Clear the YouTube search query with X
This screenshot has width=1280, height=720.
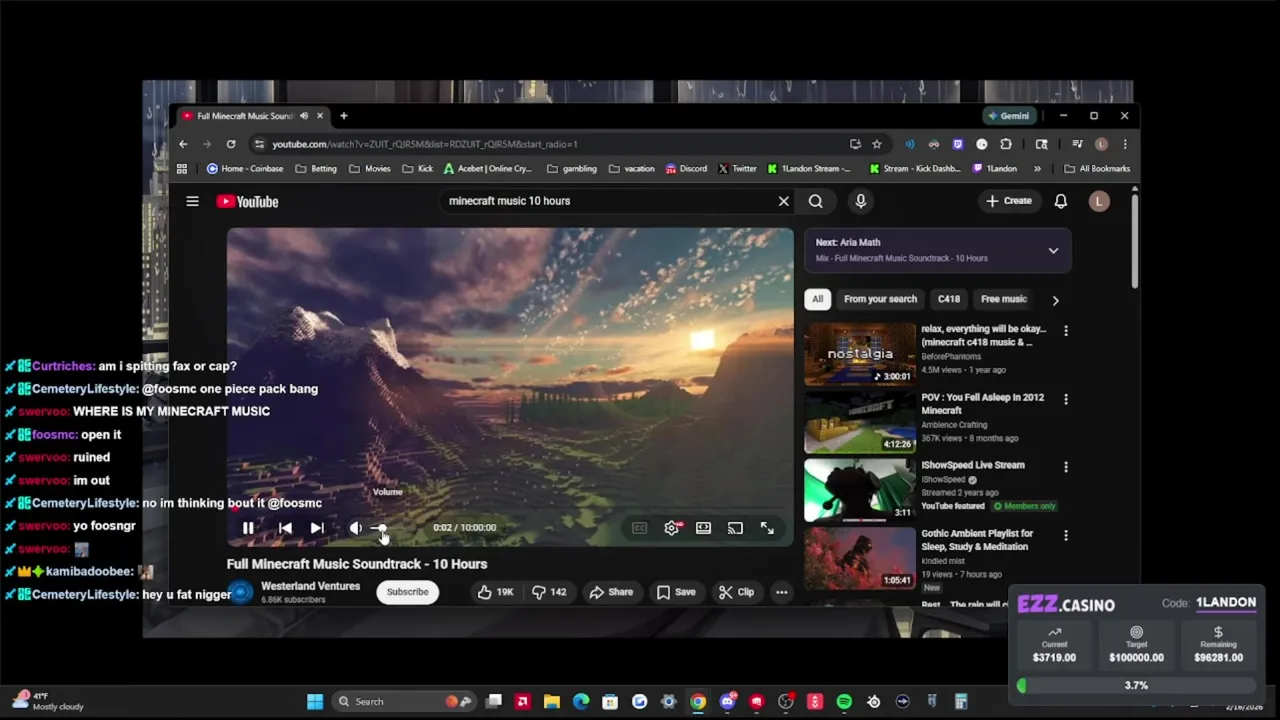click(x=784, y=201)
